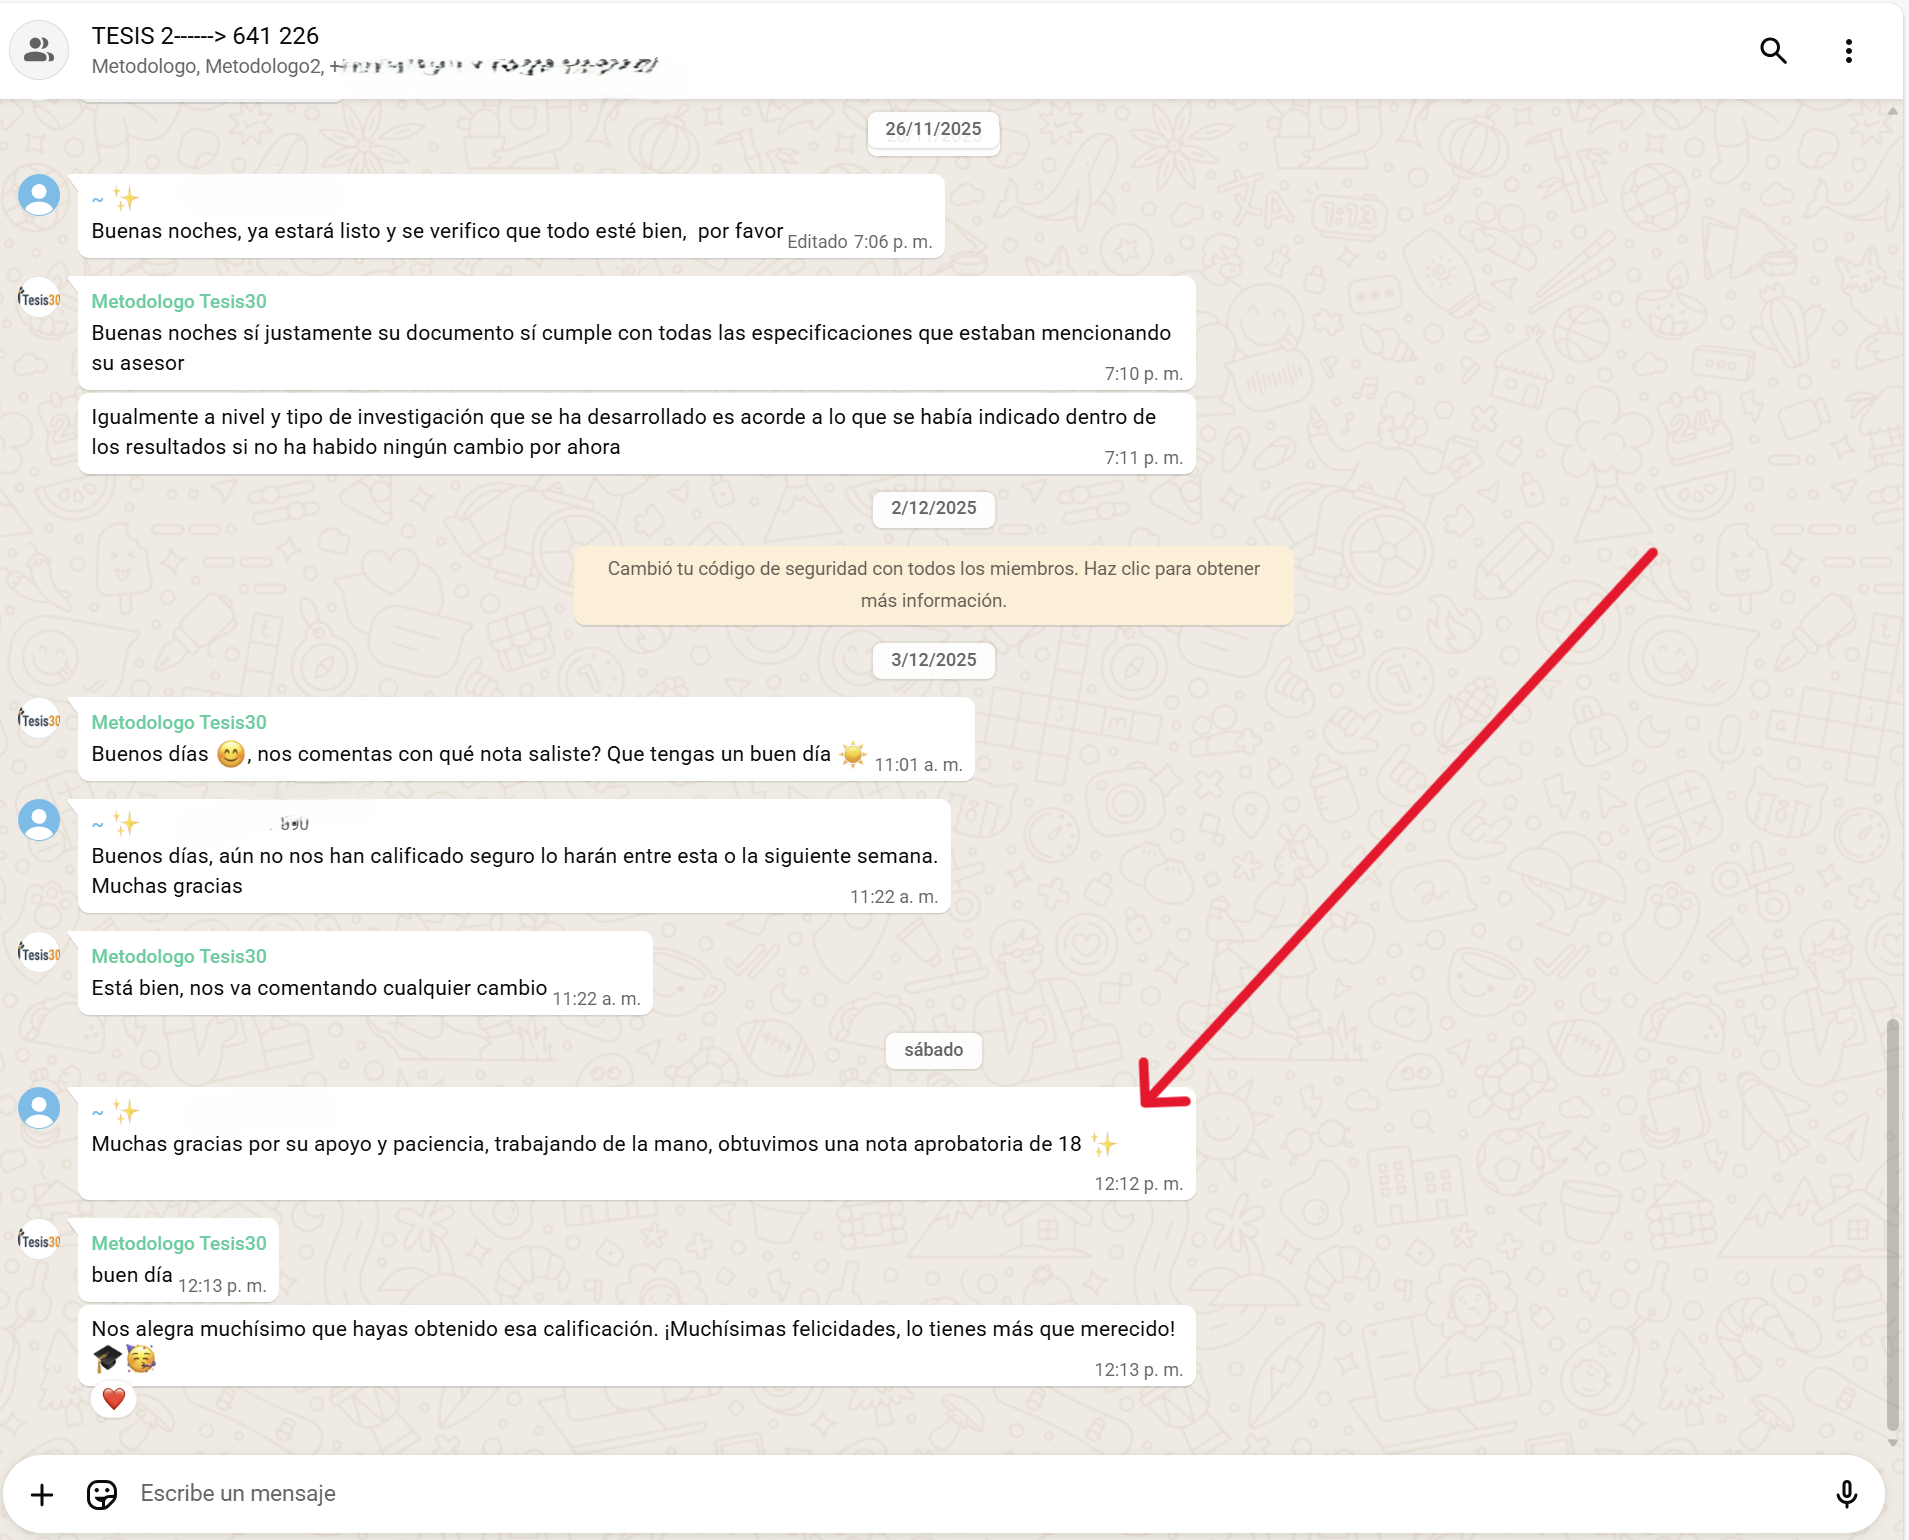Click the user avatar beside 'nota aprobatoria de 18'
Image resolution: width=1909 pixels, height=1540 pixels.
point(39,1108)
